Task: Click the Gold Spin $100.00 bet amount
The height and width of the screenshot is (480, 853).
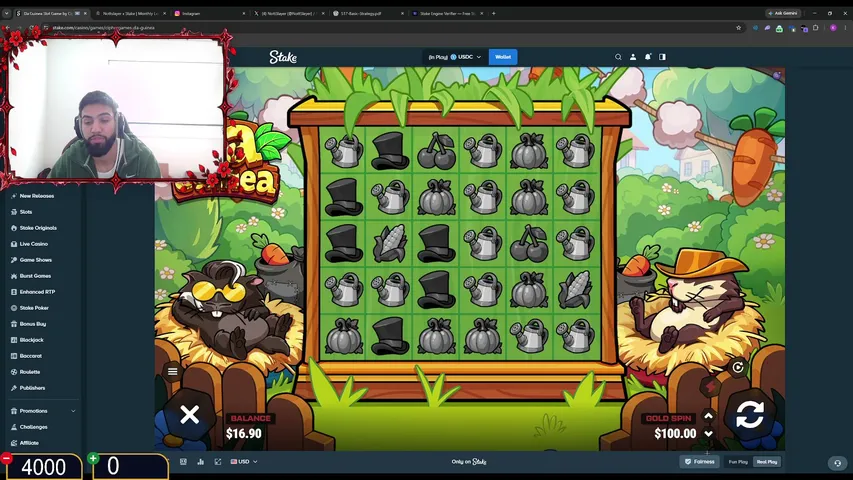Action: (x=675, y=434)
